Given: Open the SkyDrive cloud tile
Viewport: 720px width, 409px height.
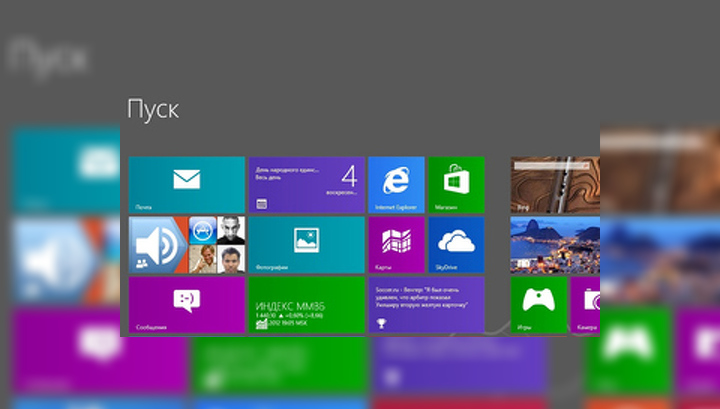Looking at the screenshot, I should [456, 245].
